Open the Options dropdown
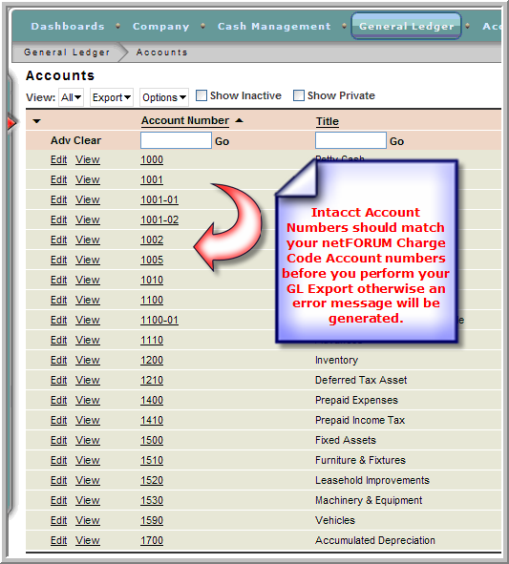The image size is (509, 564). pos(164,97)
